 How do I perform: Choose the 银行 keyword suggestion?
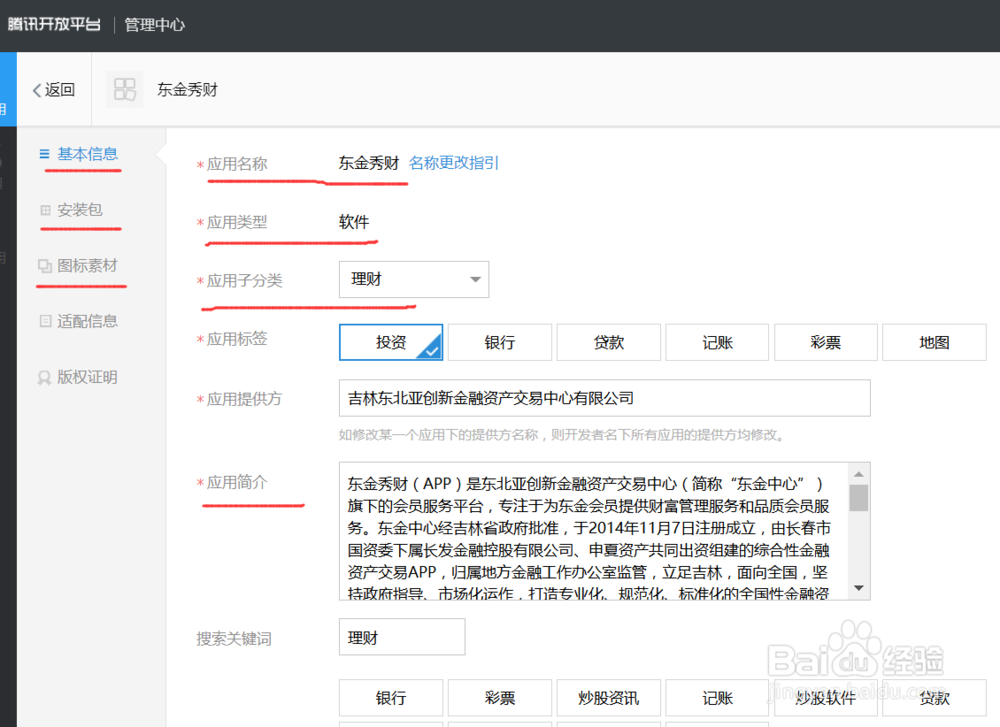[391, 698]
